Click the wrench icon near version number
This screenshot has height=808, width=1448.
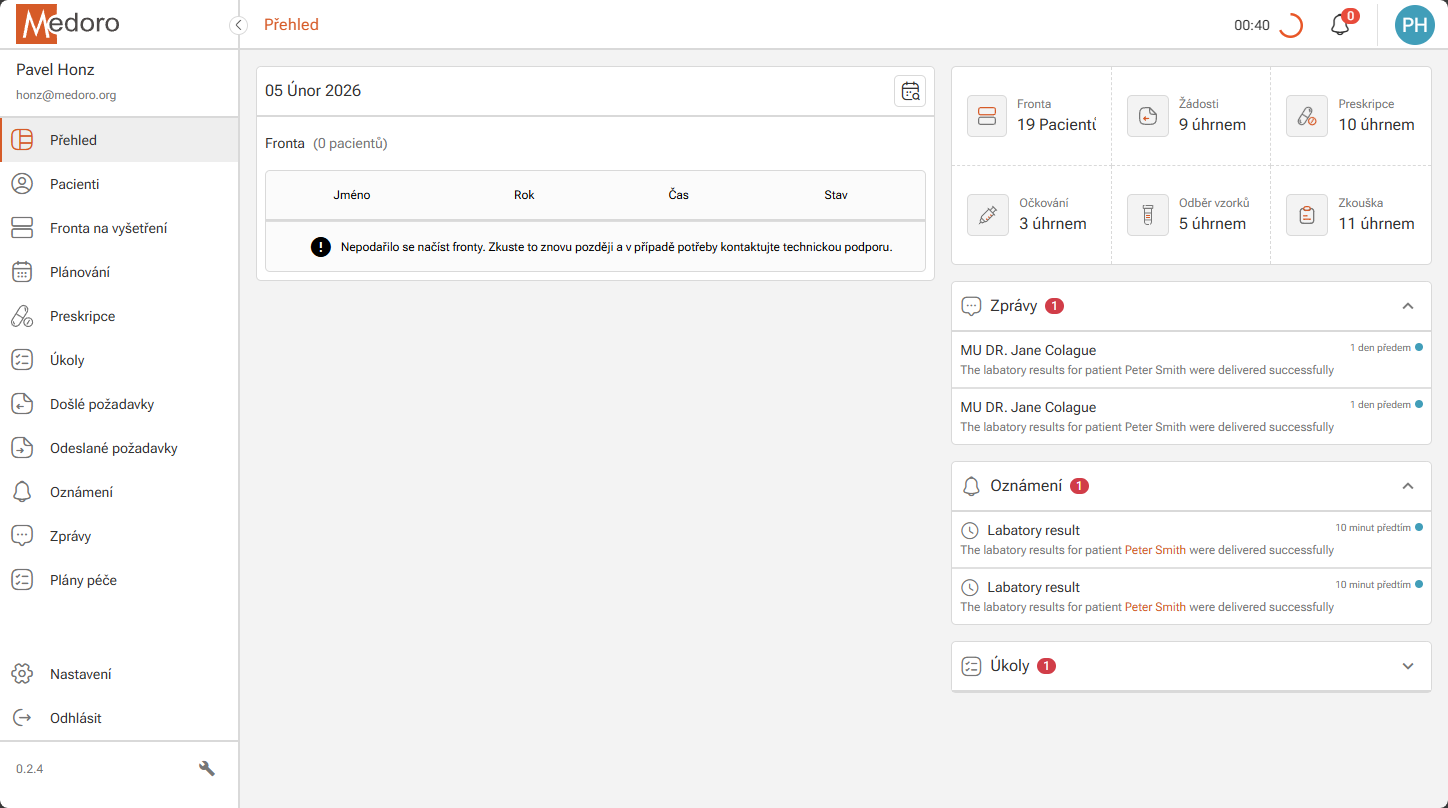click(x=207, y=768)
